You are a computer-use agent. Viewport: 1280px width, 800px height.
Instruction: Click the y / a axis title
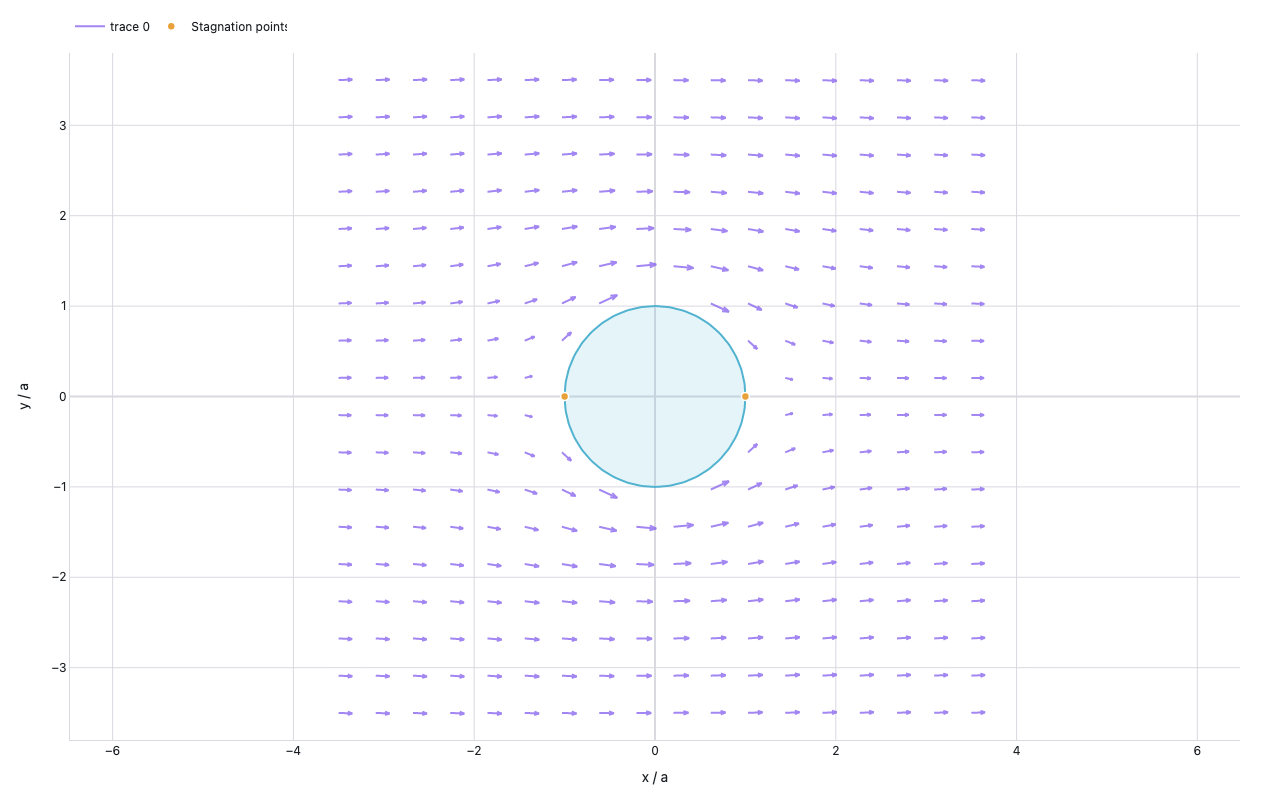(25, 397)
